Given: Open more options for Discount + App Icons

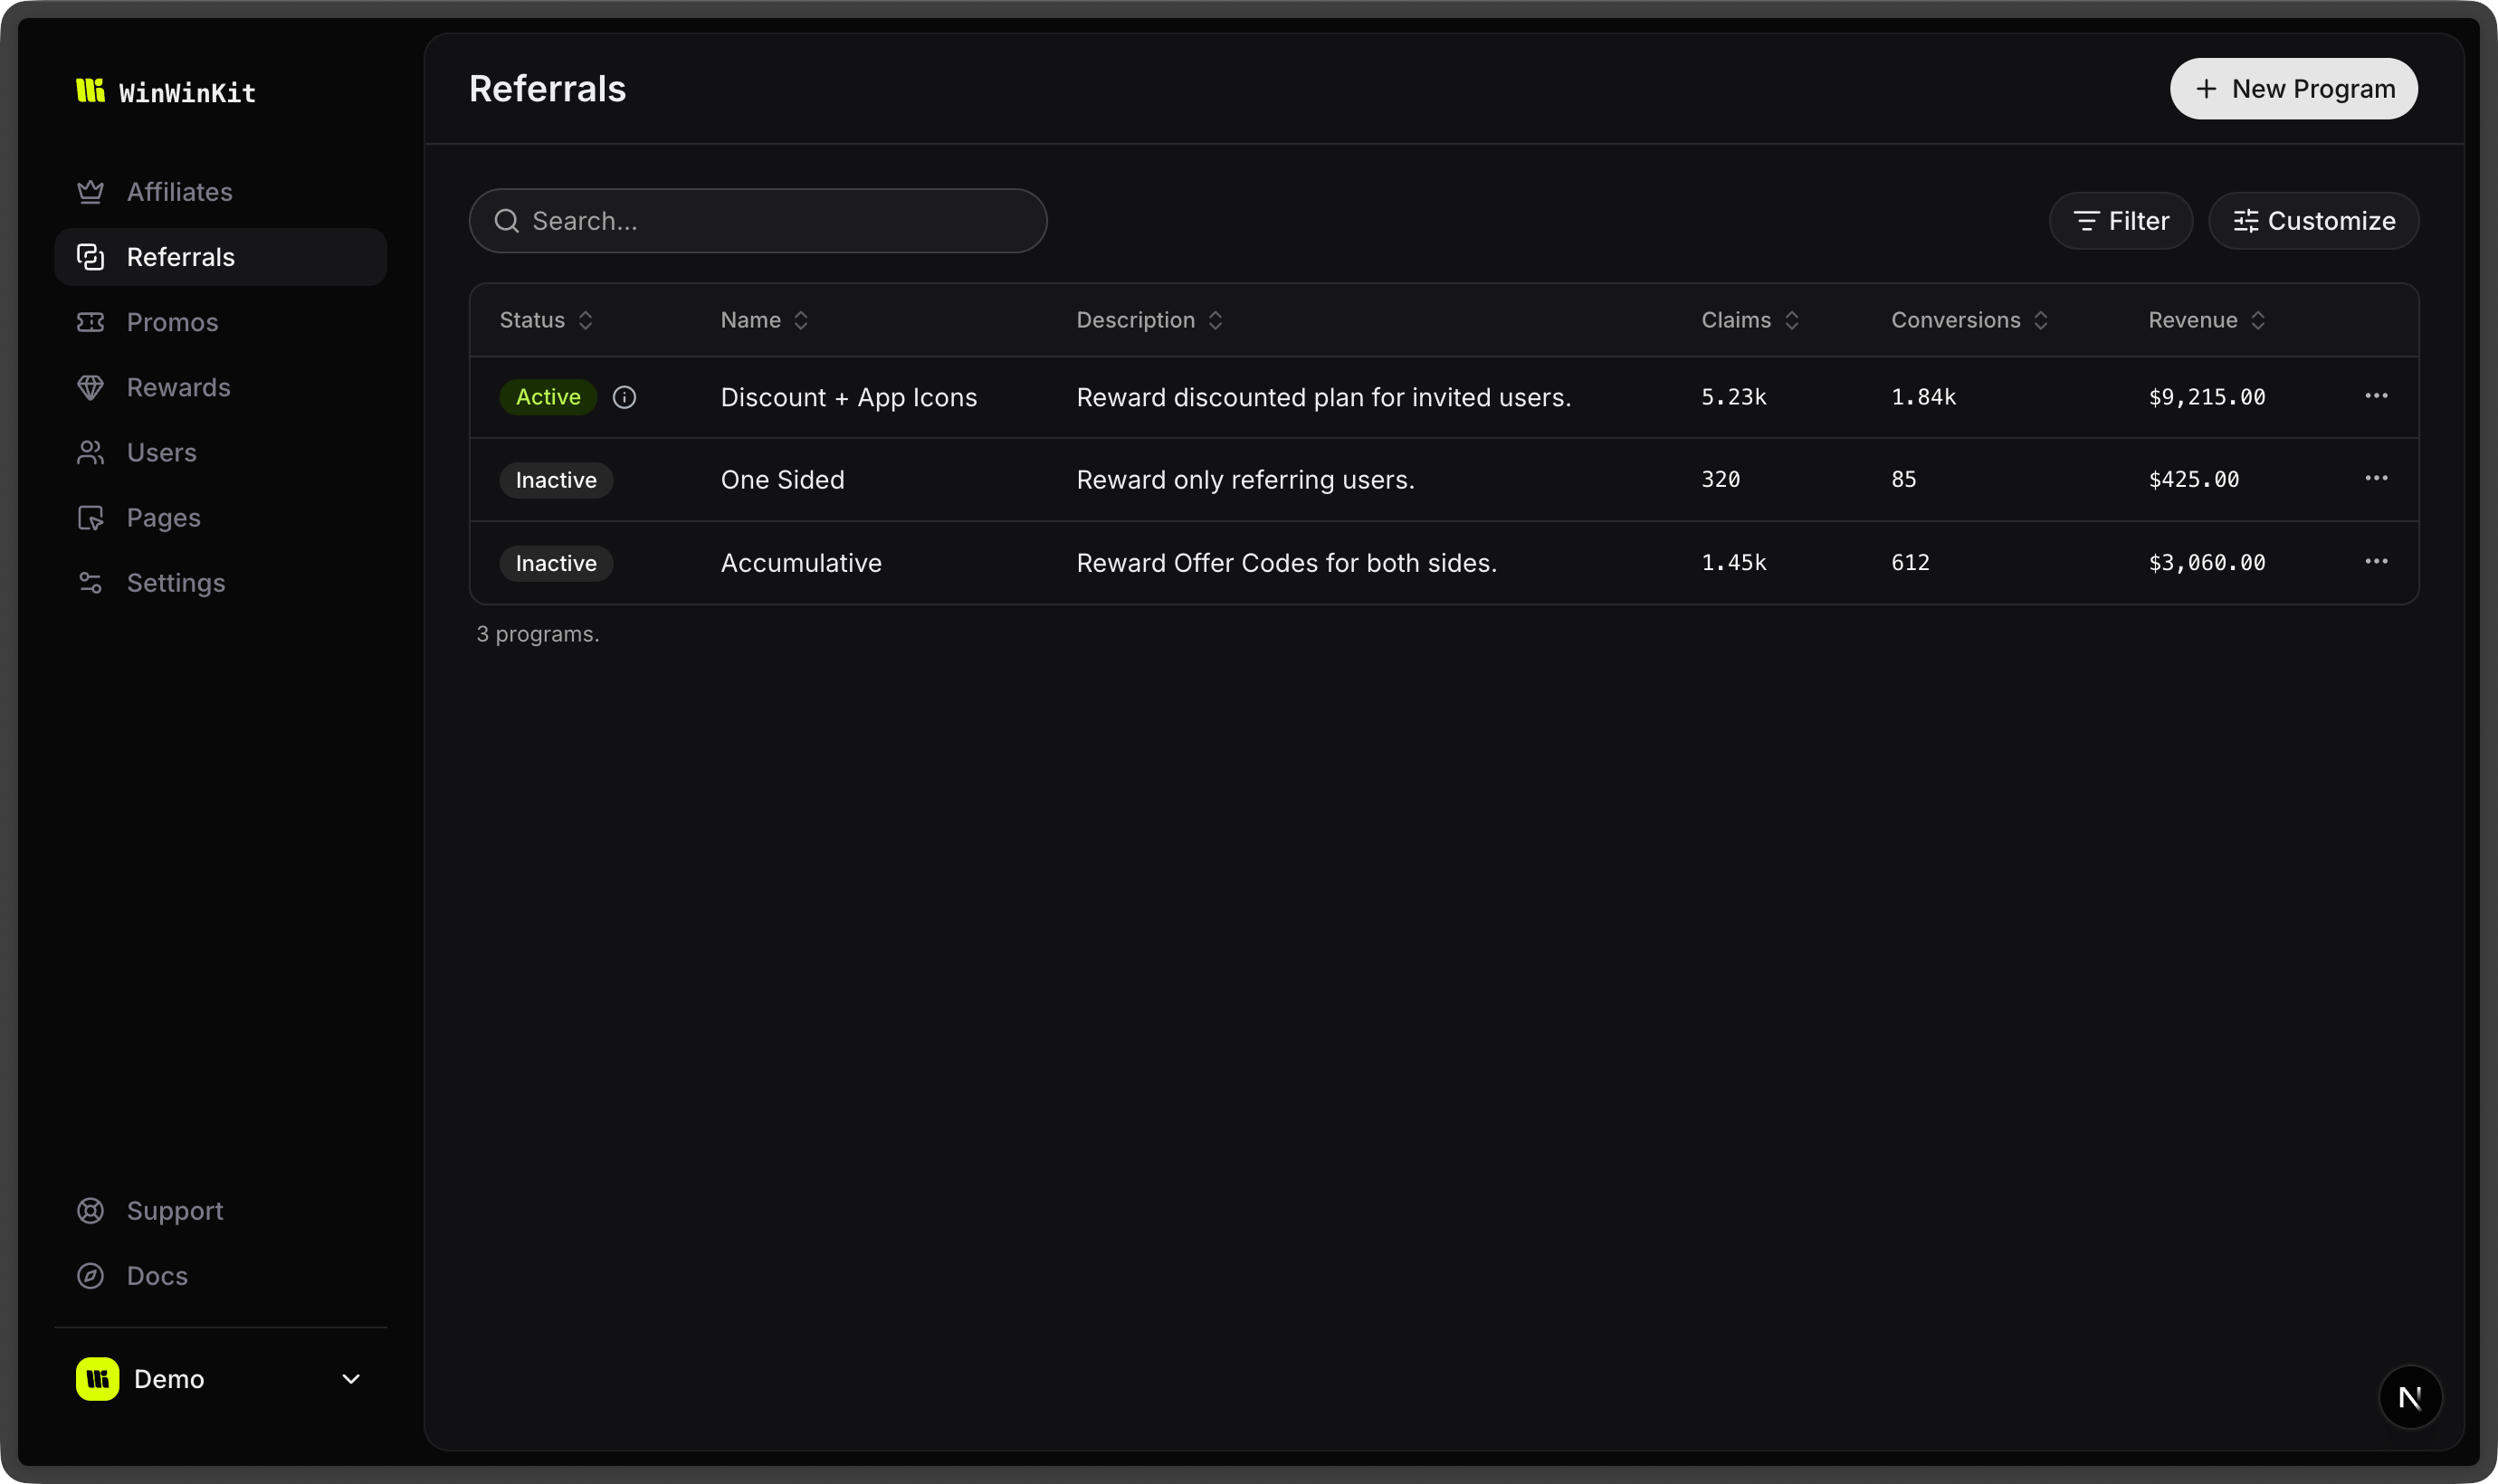Looking at the screenshot, I should click(x=2376, y=396).
